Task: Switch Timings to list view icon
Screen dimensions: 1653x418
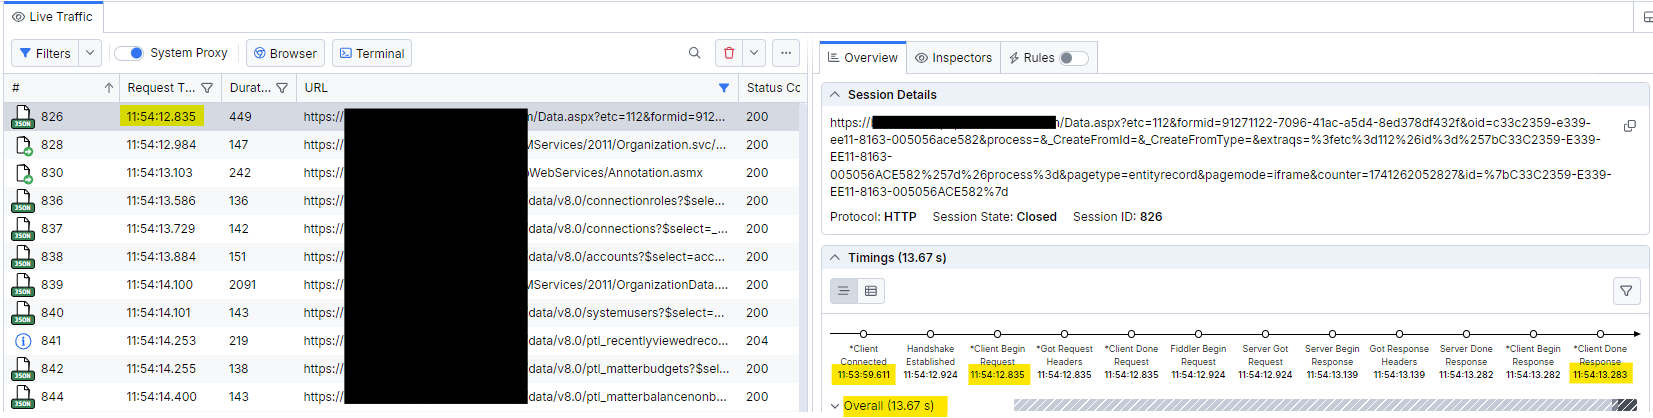Action: pyautogui.click(x=844, y=291)
